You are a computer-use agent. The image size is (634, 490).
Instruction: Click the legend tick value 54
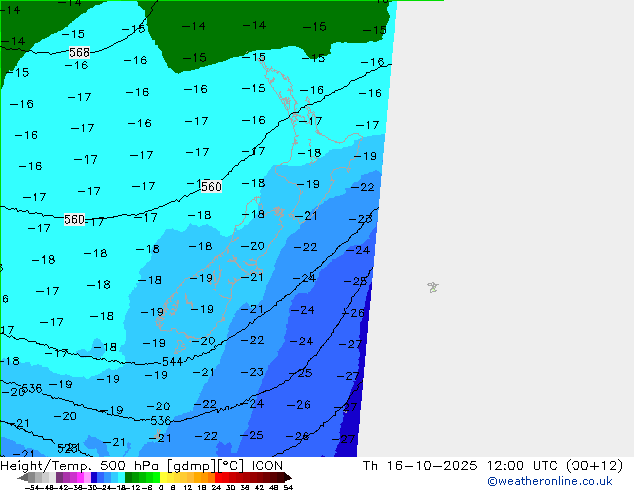(287, 487)
